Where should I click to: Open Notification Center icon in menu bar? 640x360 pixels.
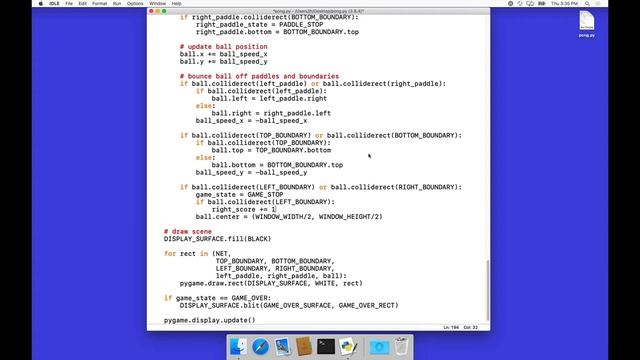(x=598, y=3)
